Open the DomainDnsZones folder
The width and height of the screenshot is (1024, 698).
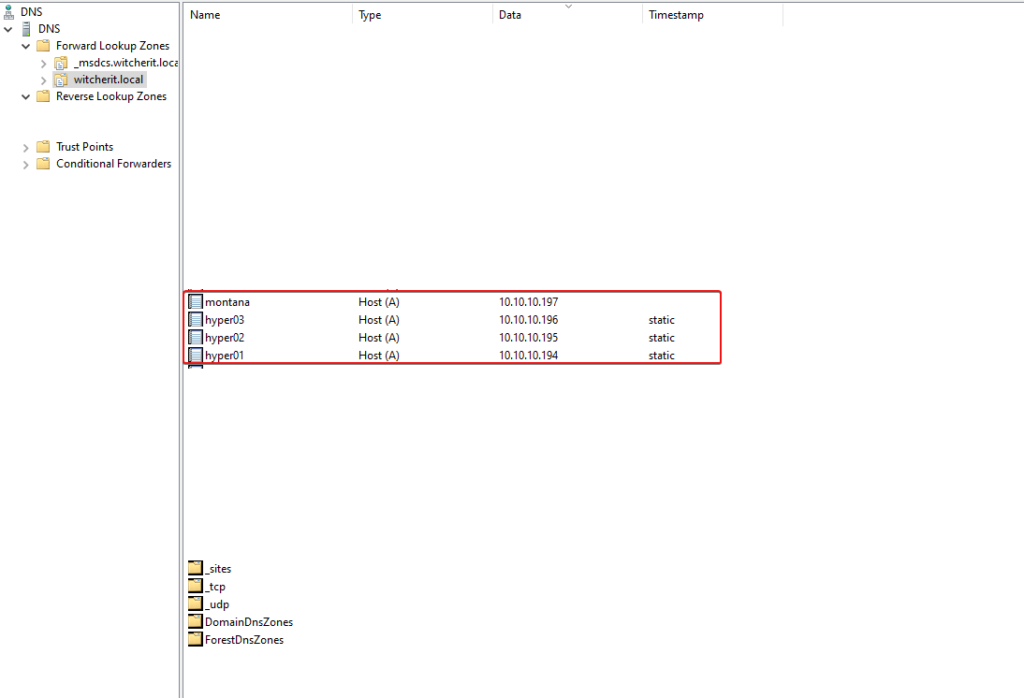coord(248,622)
